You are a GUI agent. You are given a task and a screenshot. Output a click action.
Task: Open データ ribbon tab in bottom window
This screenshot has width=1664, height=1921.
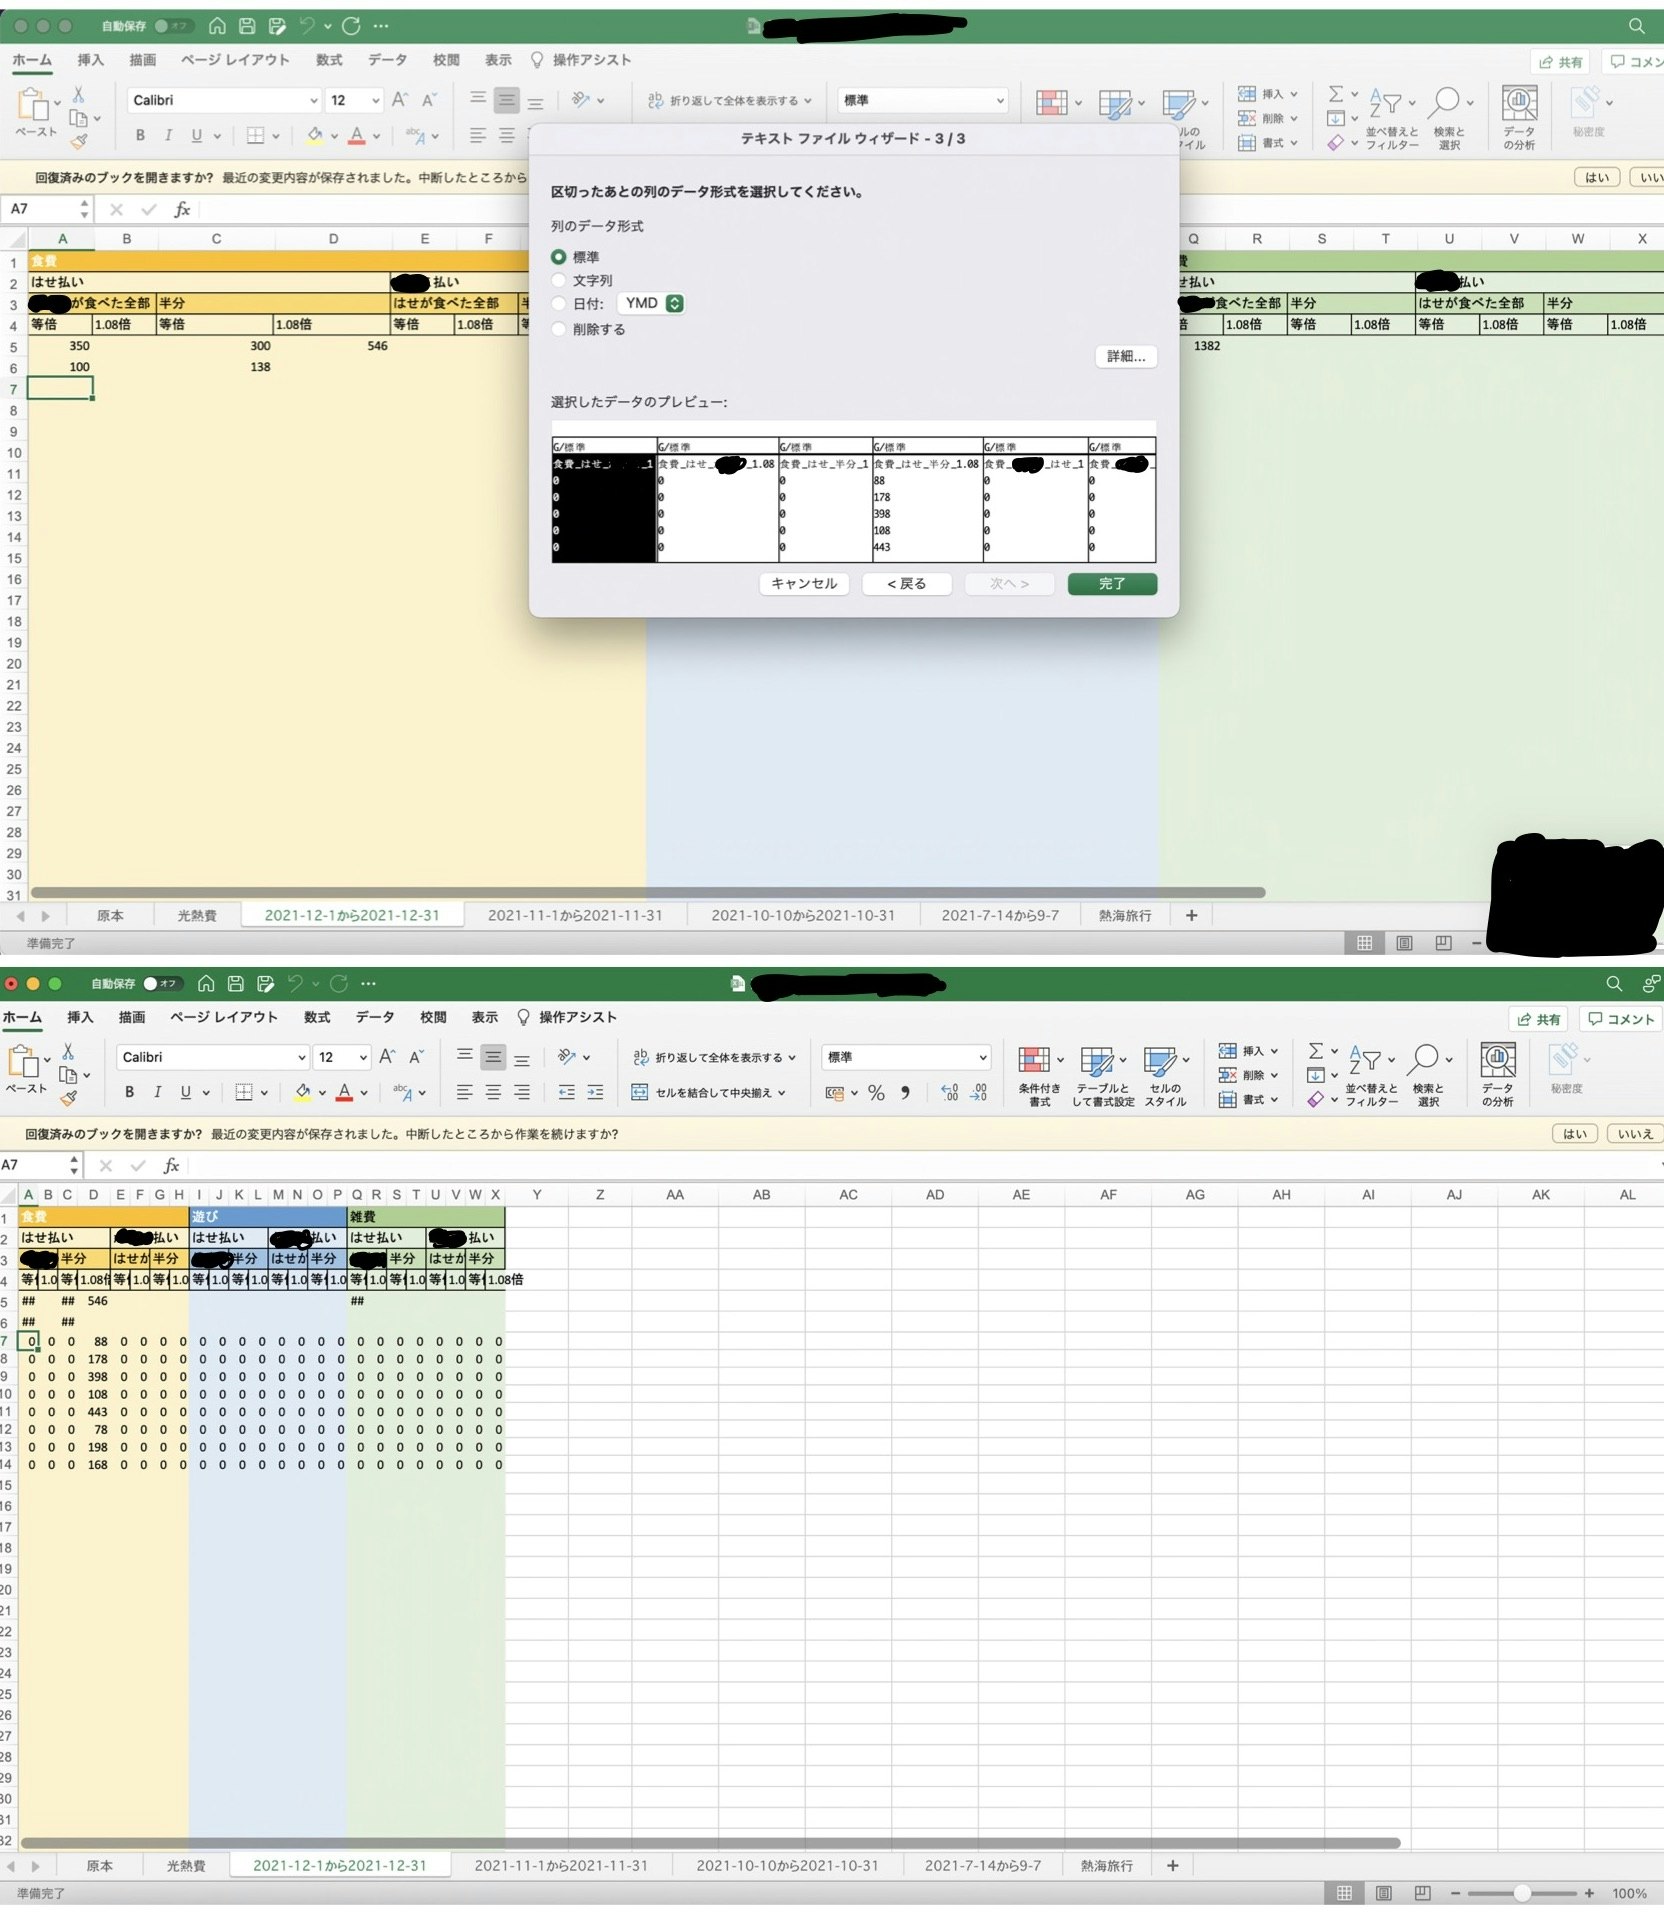pos(375,1017)
